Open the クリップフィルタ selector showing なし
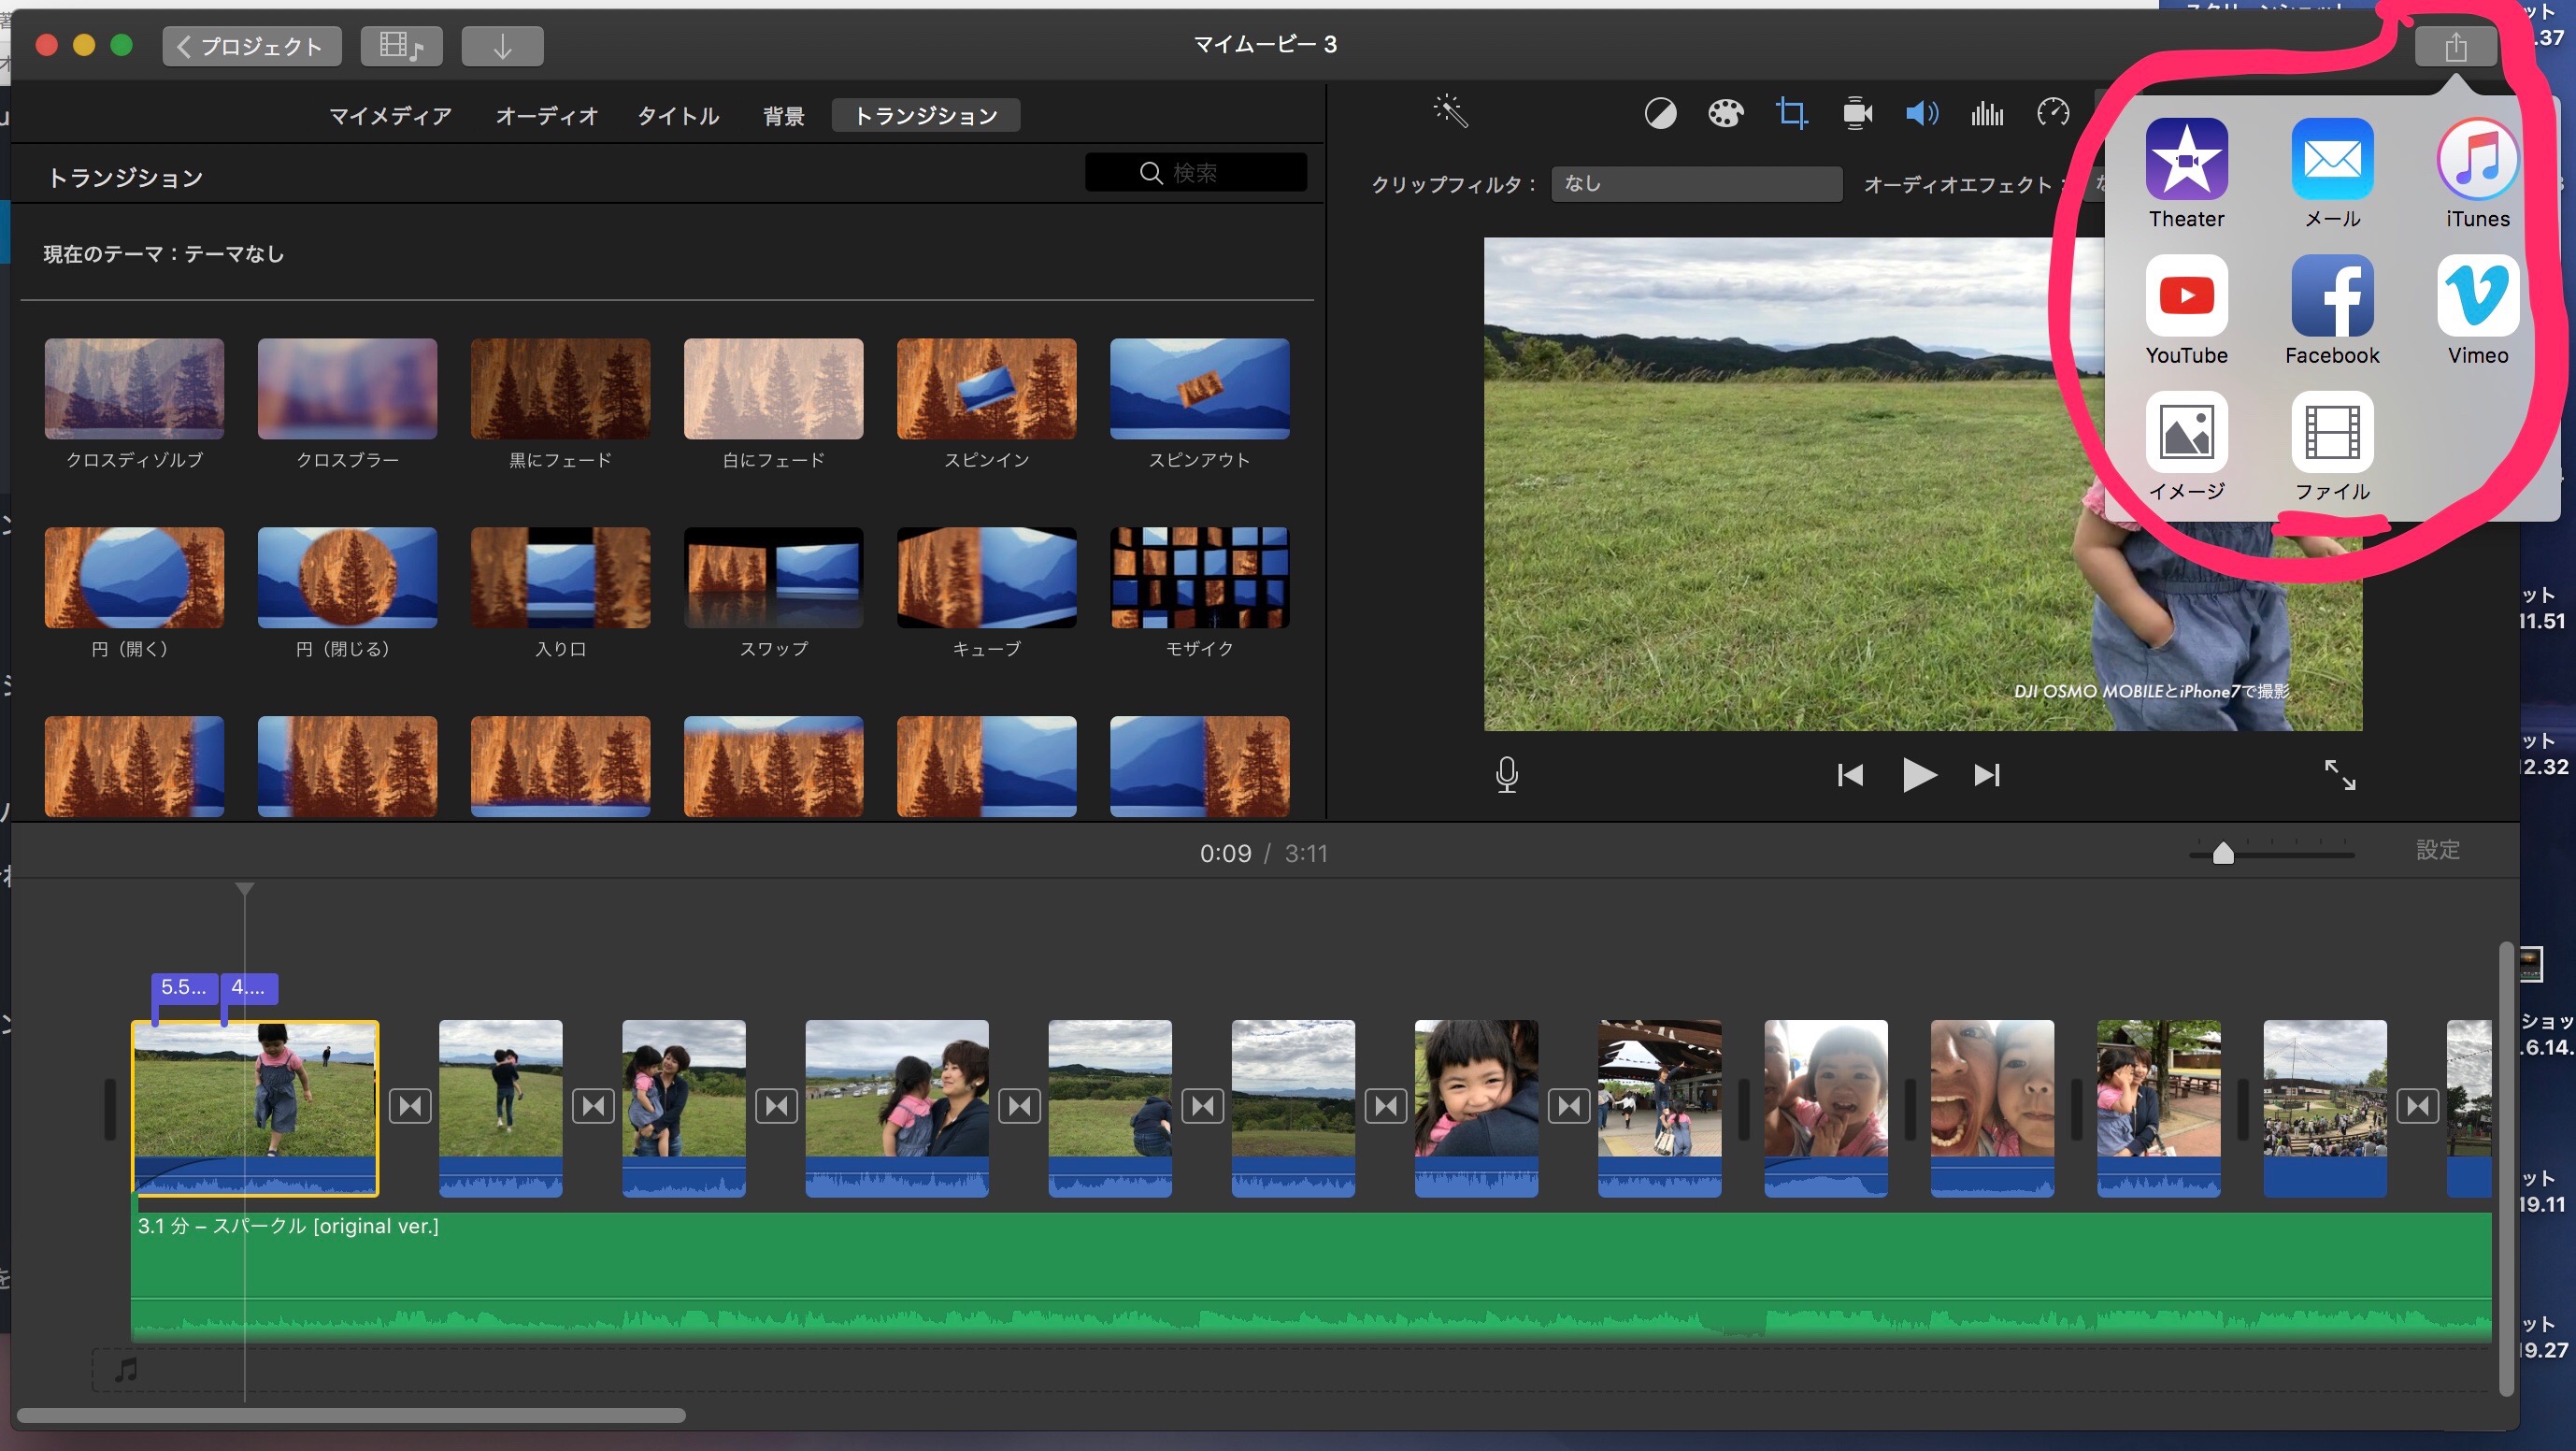 pos(1696,184)
